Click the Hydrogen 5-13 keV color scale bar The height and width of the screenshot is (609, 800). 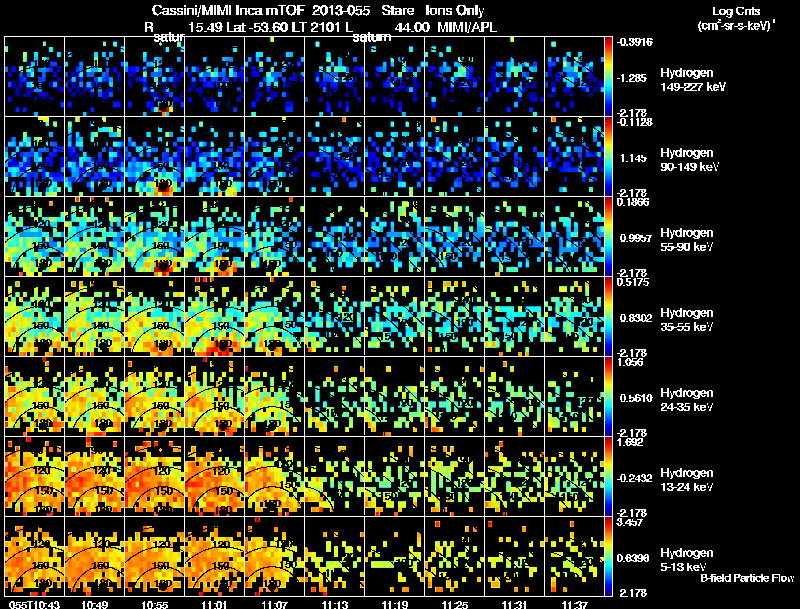(608, 557)
